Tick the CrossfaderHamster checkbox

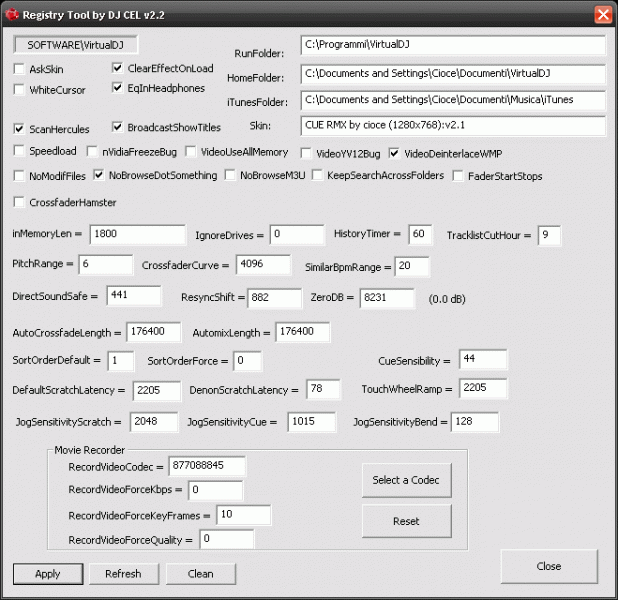tap(19, 202)
